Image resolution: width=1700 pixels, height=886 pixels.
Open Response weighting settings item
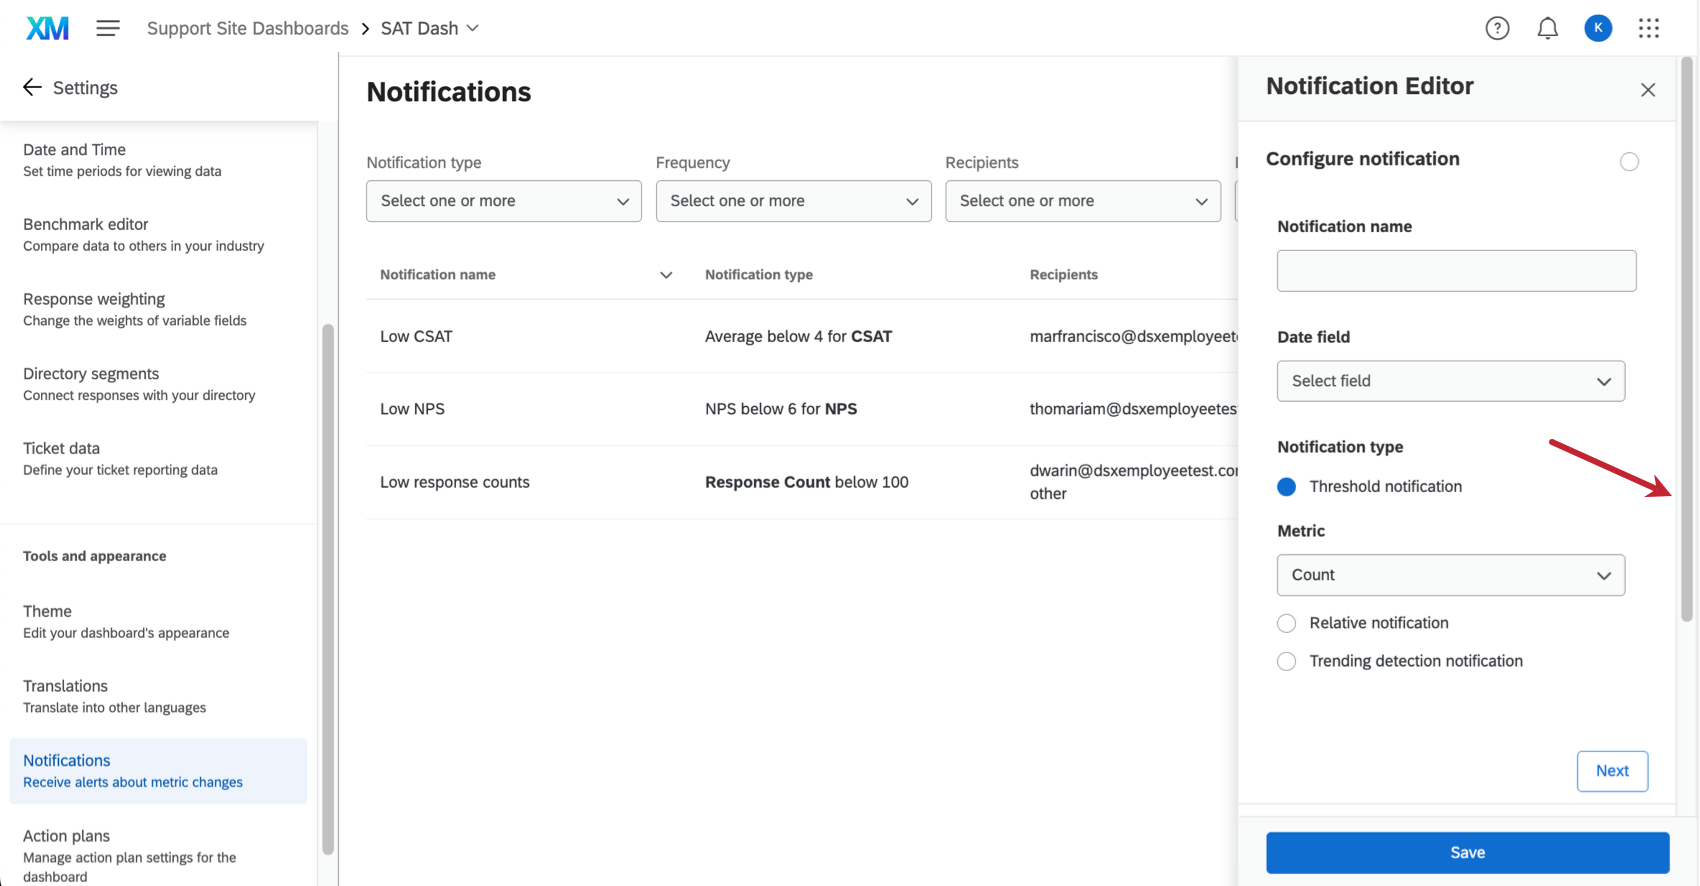click(134, 309)
